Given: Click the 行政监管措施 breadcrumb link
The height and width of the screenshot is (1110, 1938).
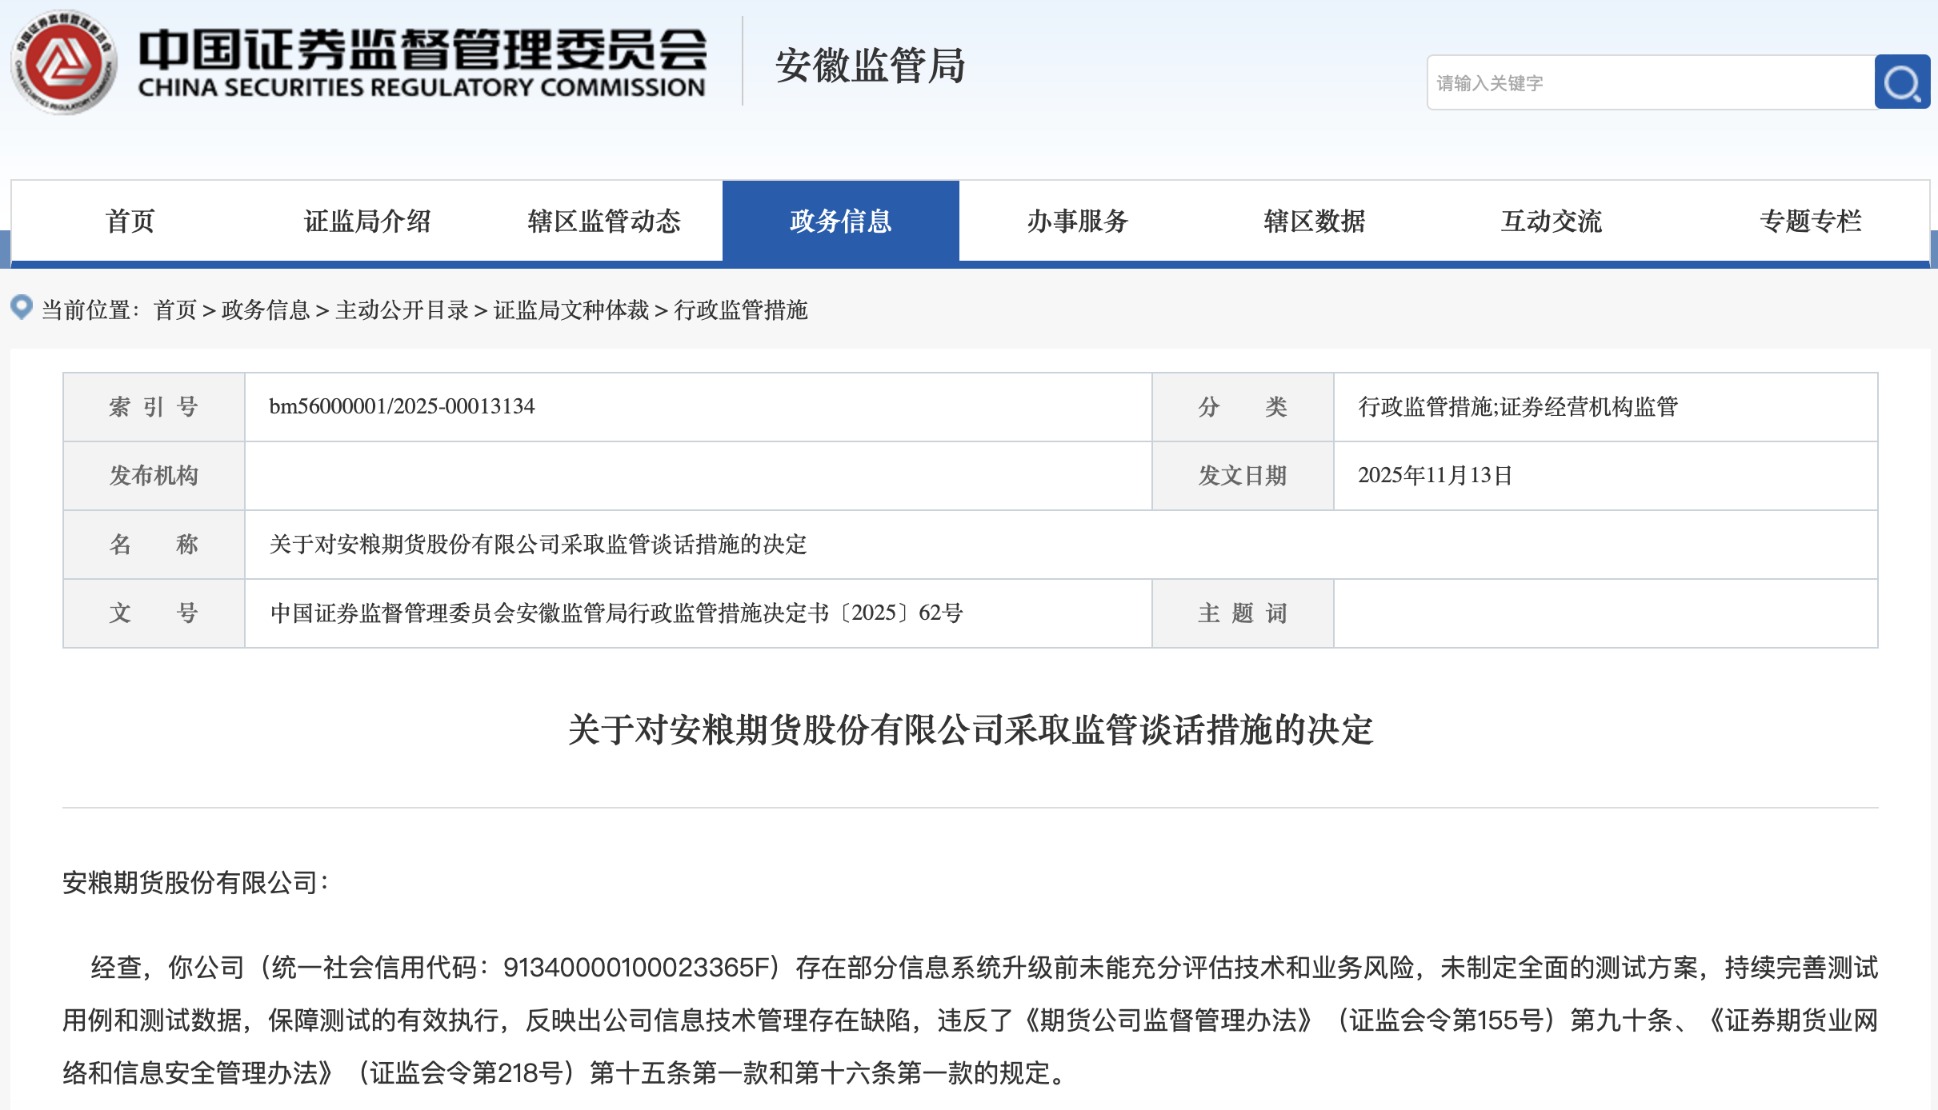Looking at the screenshot, I should [740, 310].
